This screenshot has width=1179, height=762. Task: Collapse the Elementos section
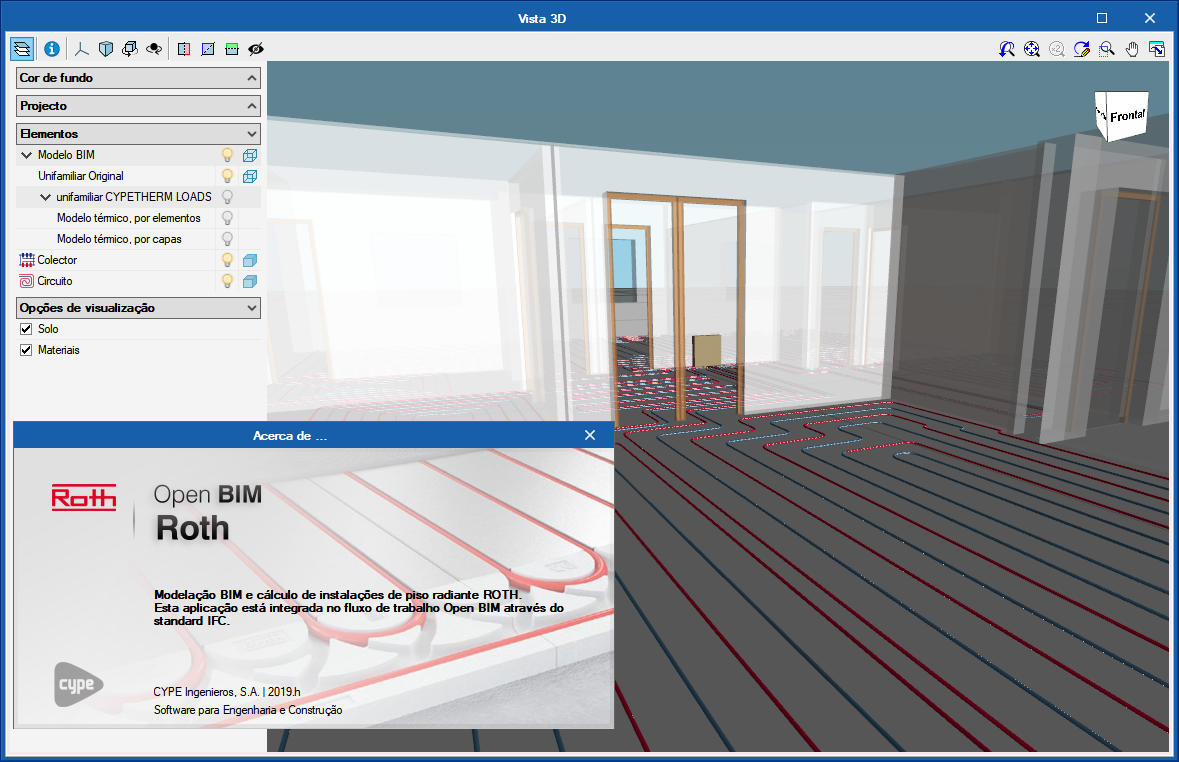[138, 134]
